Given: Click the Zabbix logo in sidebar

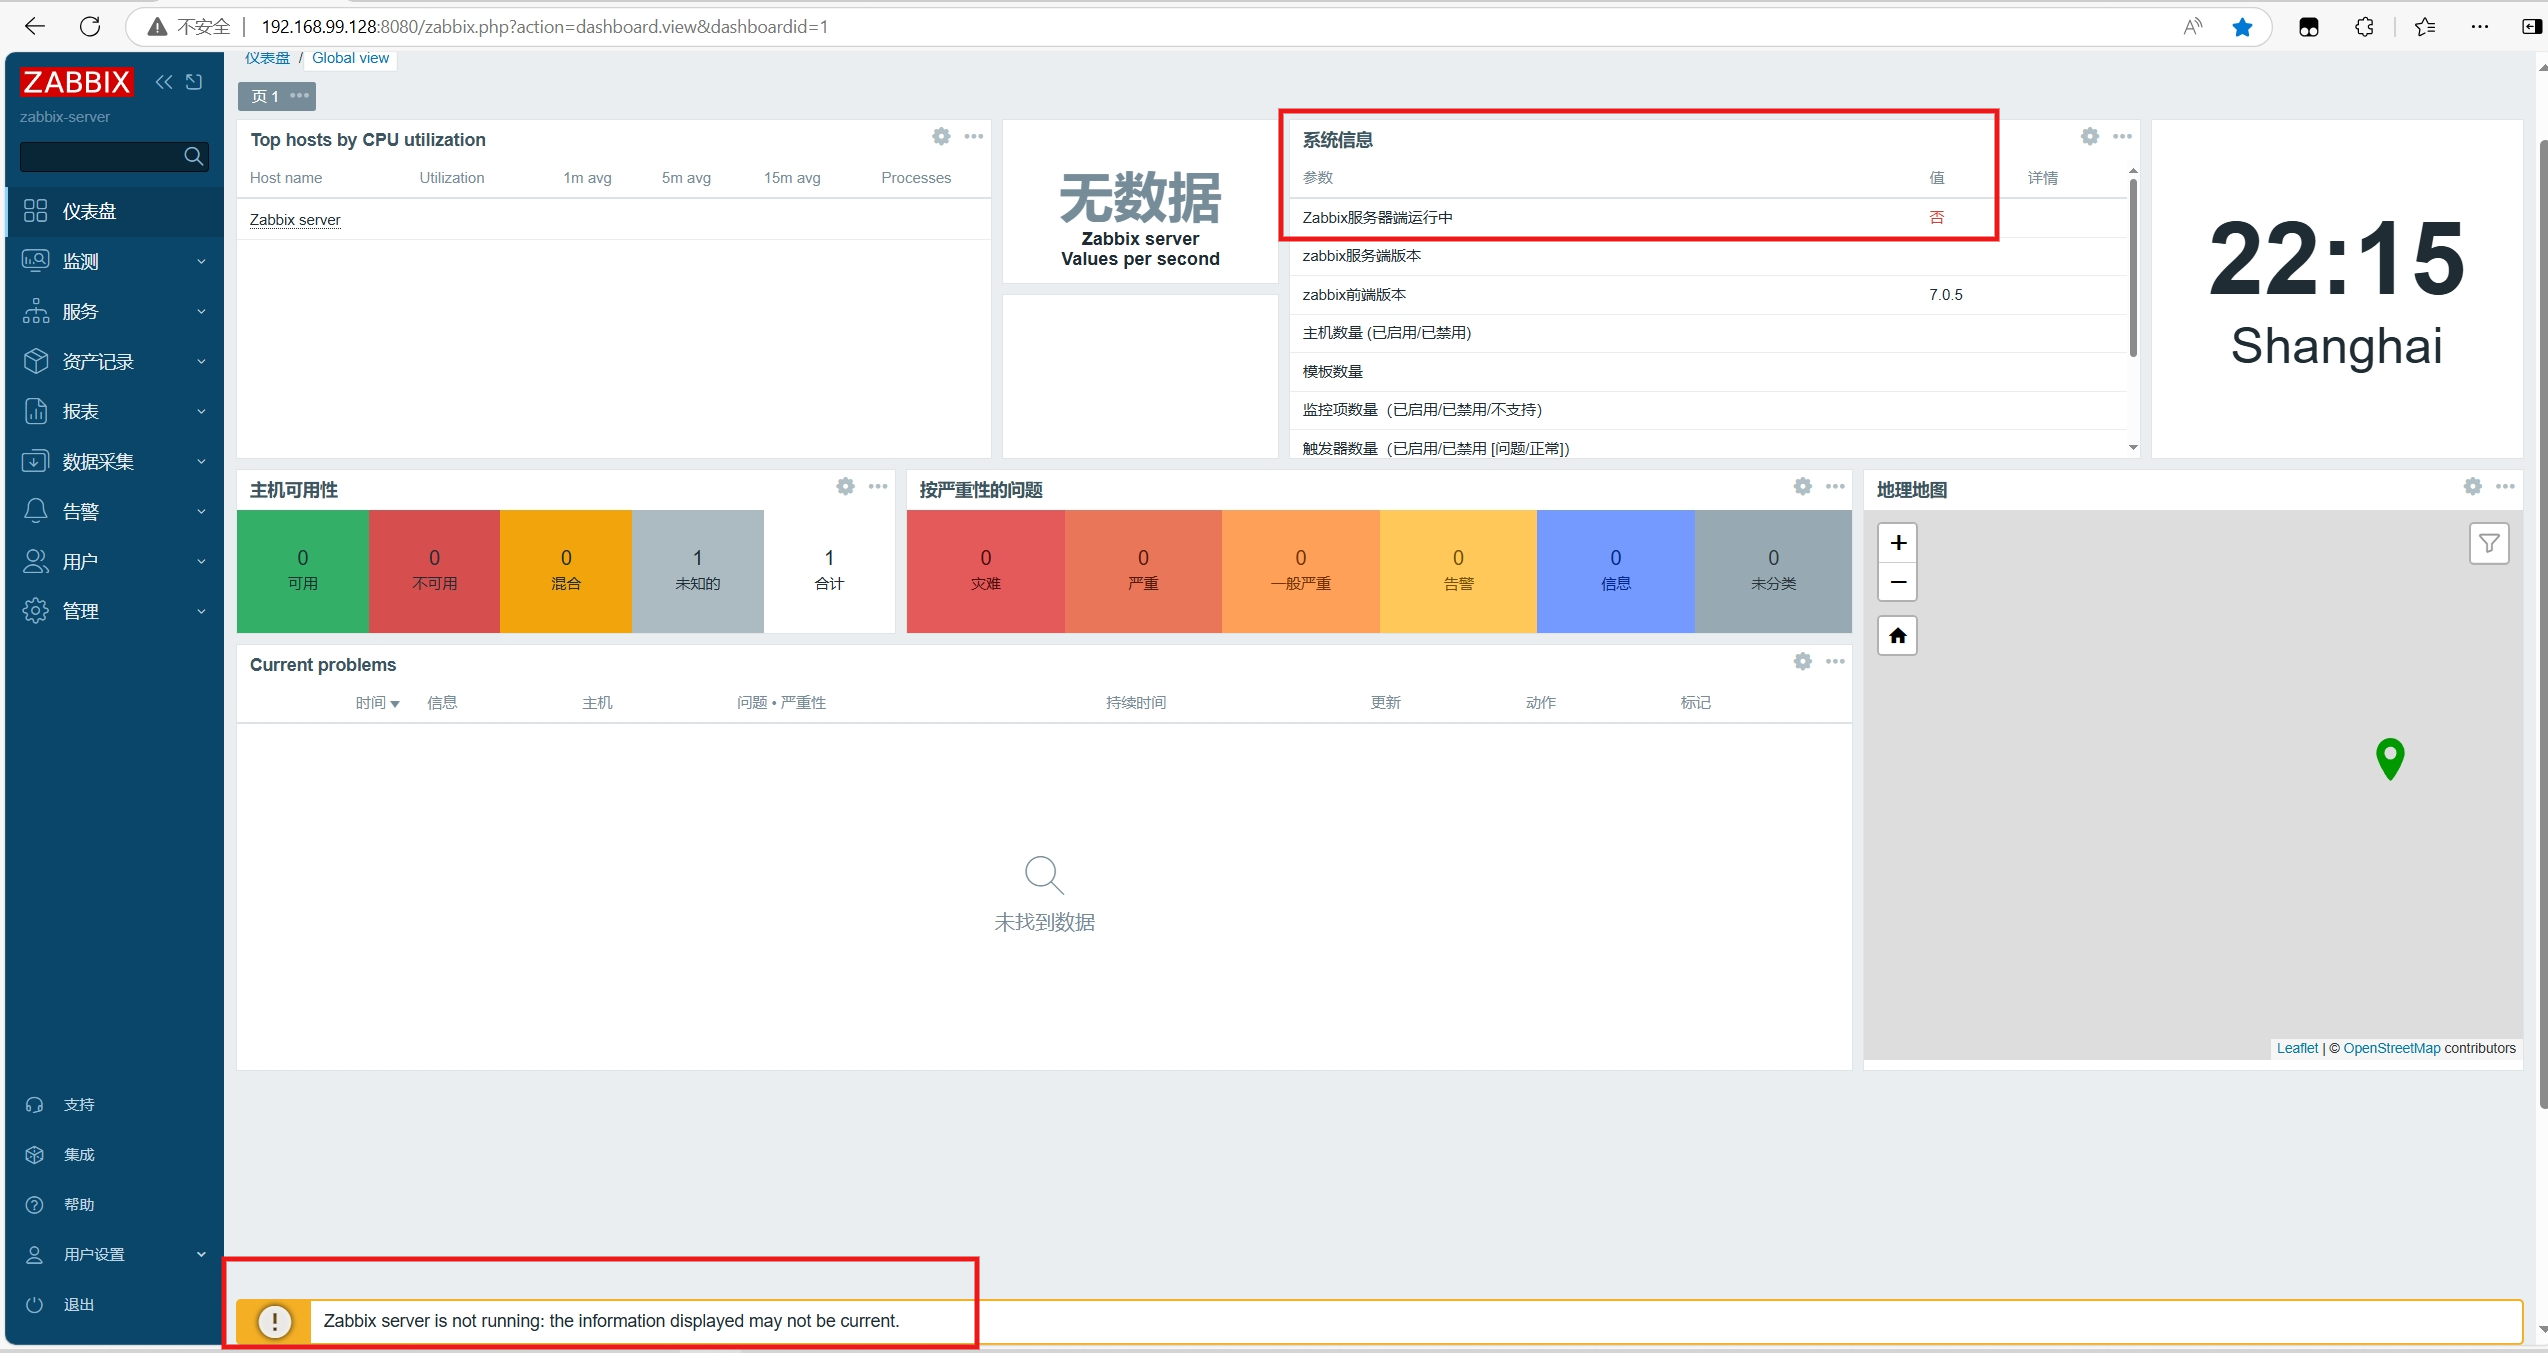Looking at the screenshot, I should 77,82.
